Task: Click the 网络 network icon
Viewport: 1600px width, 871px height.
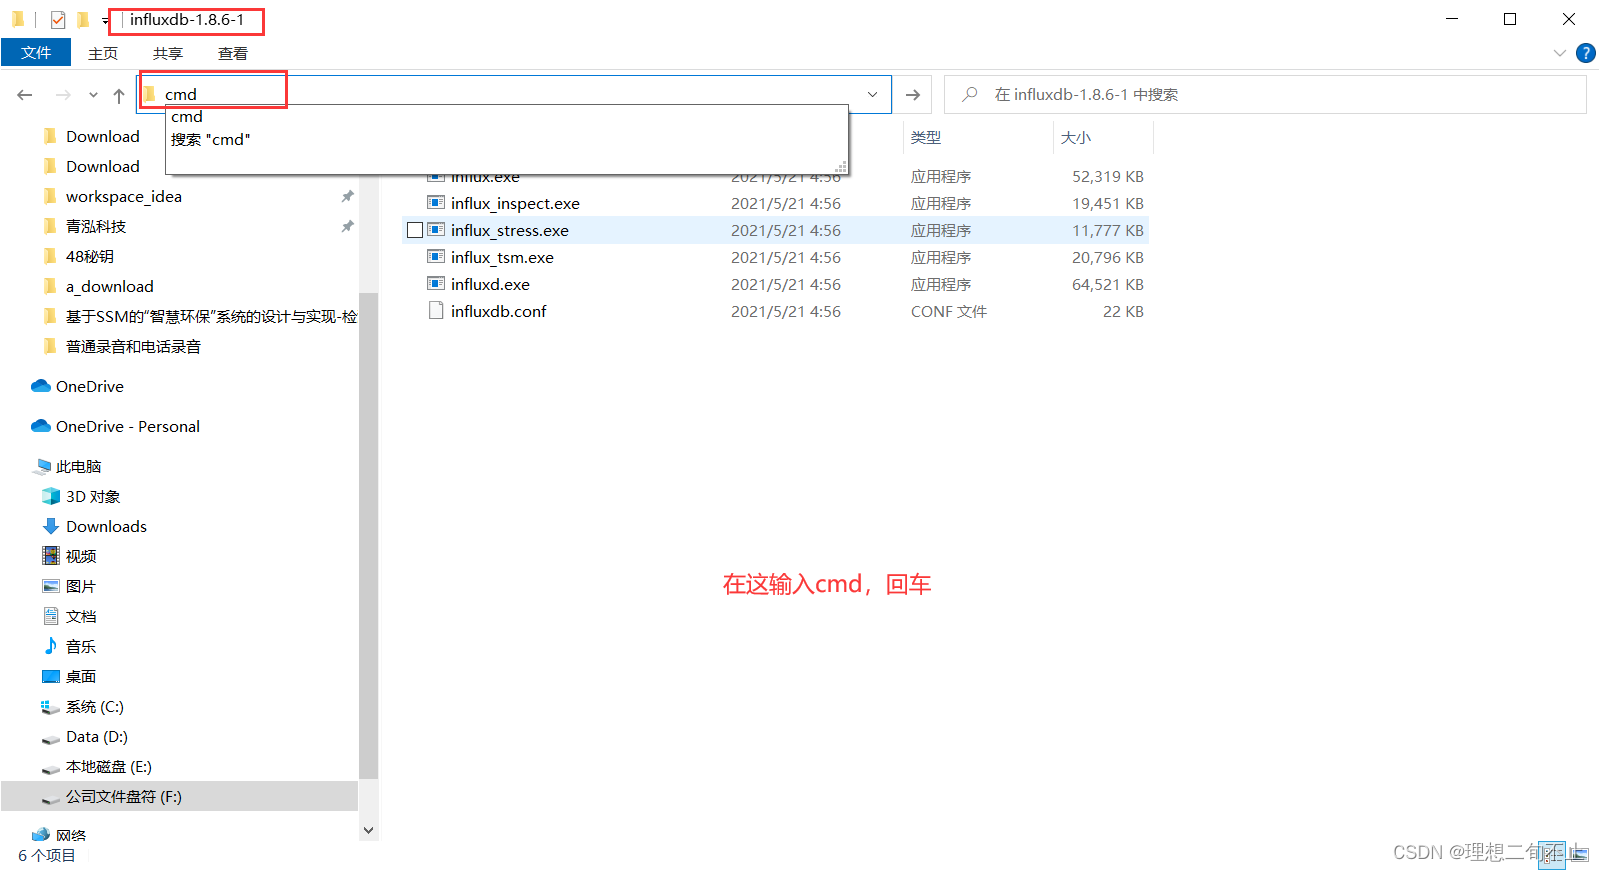Action: point(41,835)
